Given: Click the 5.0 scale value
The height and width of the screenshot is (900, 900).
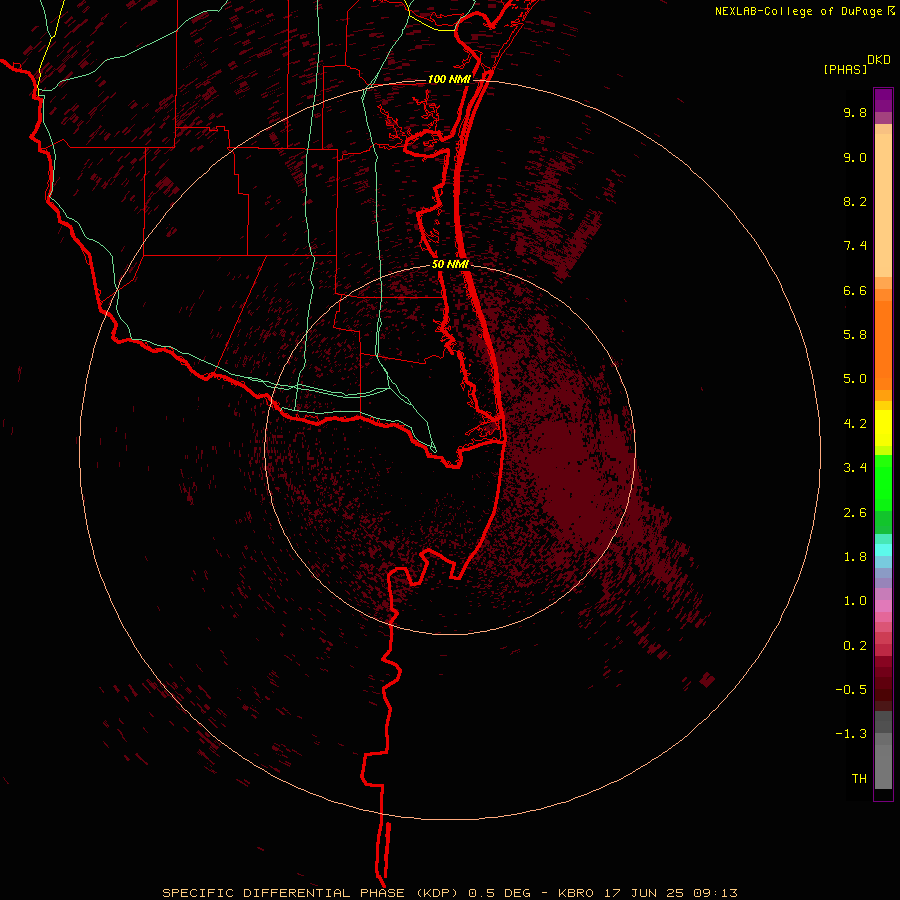Looking at the screenshot, I should point(855,379).
